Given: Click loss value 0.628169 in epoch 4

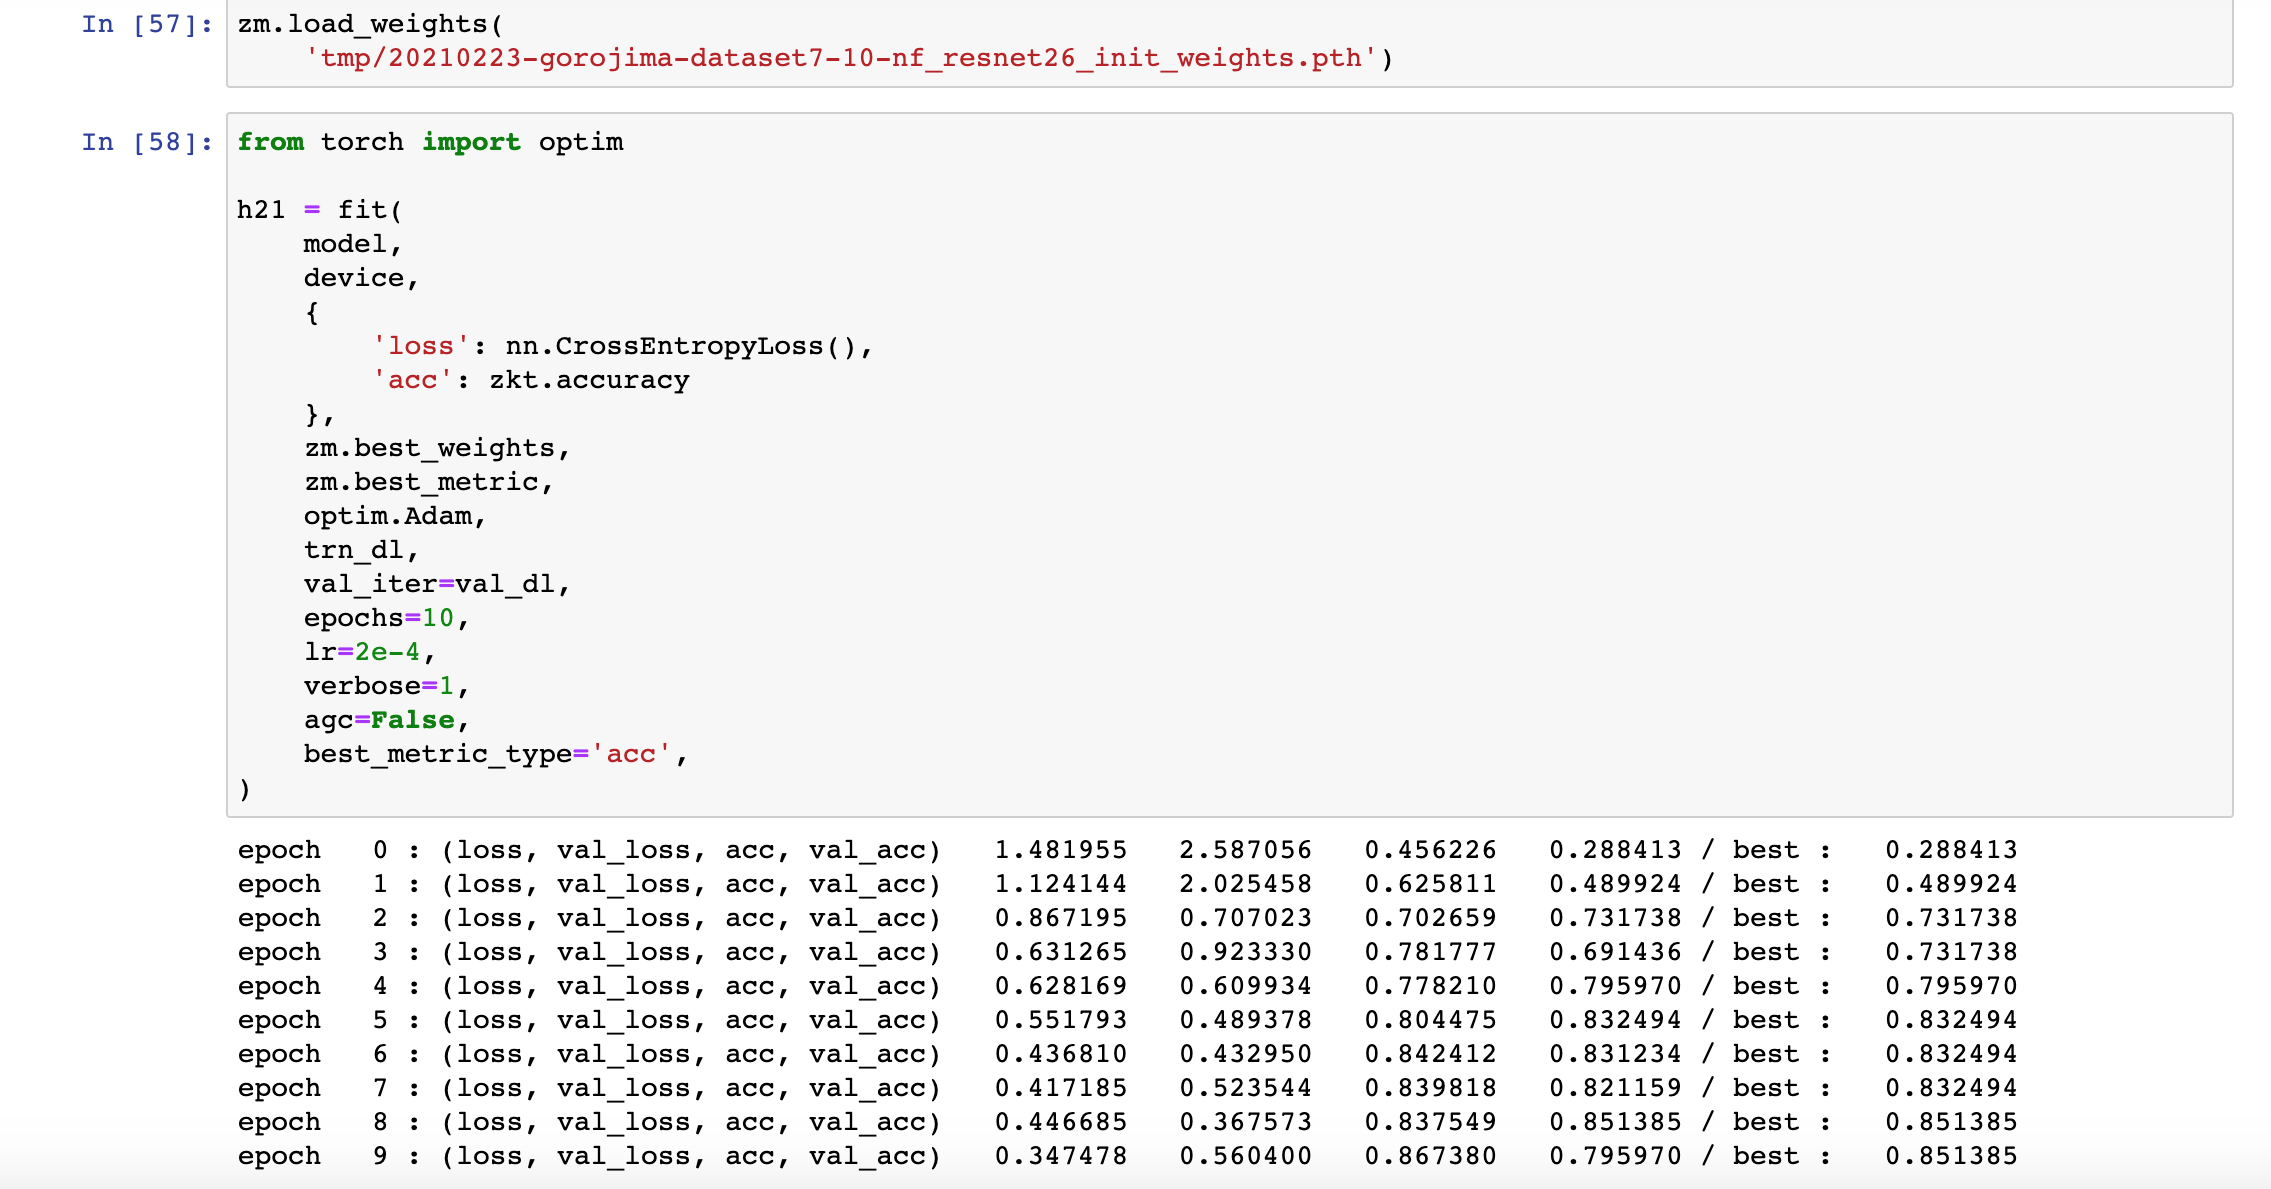Looking at the screenshot, I should pyautogui.click(x=1061, y=986).
